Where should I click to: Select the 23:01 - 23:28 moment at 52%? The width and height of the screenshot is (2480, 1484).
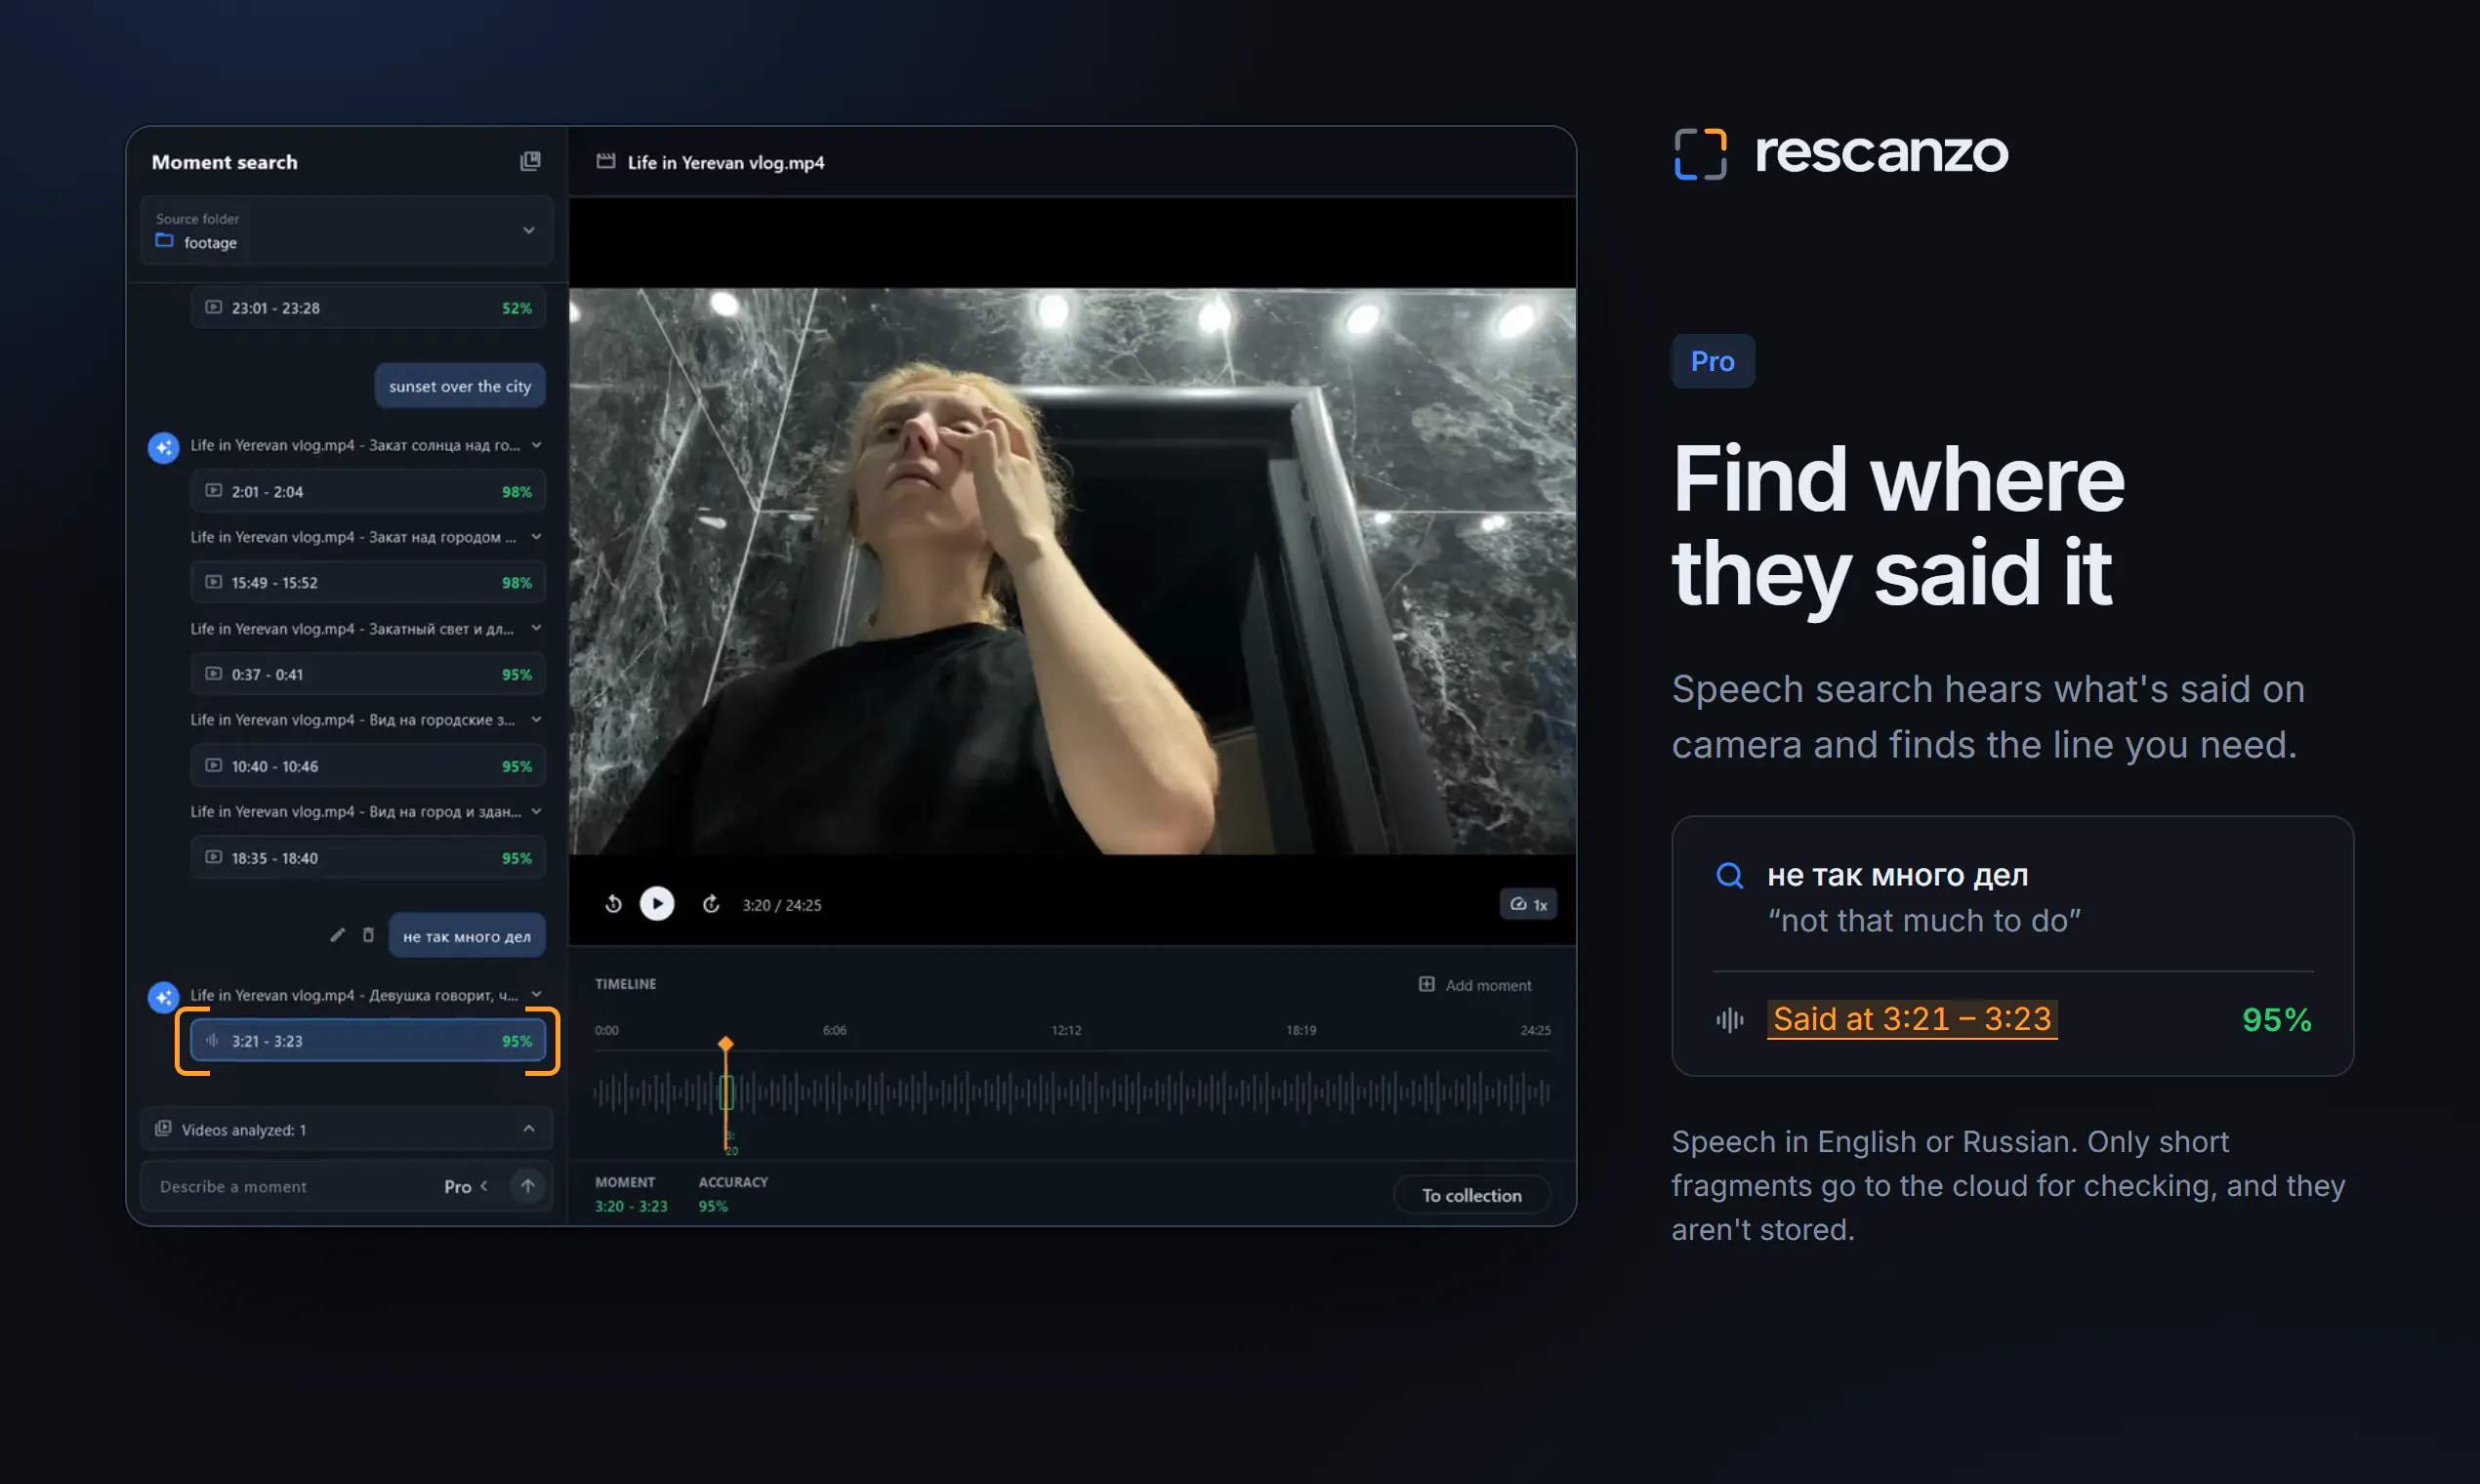coord(368,308)
